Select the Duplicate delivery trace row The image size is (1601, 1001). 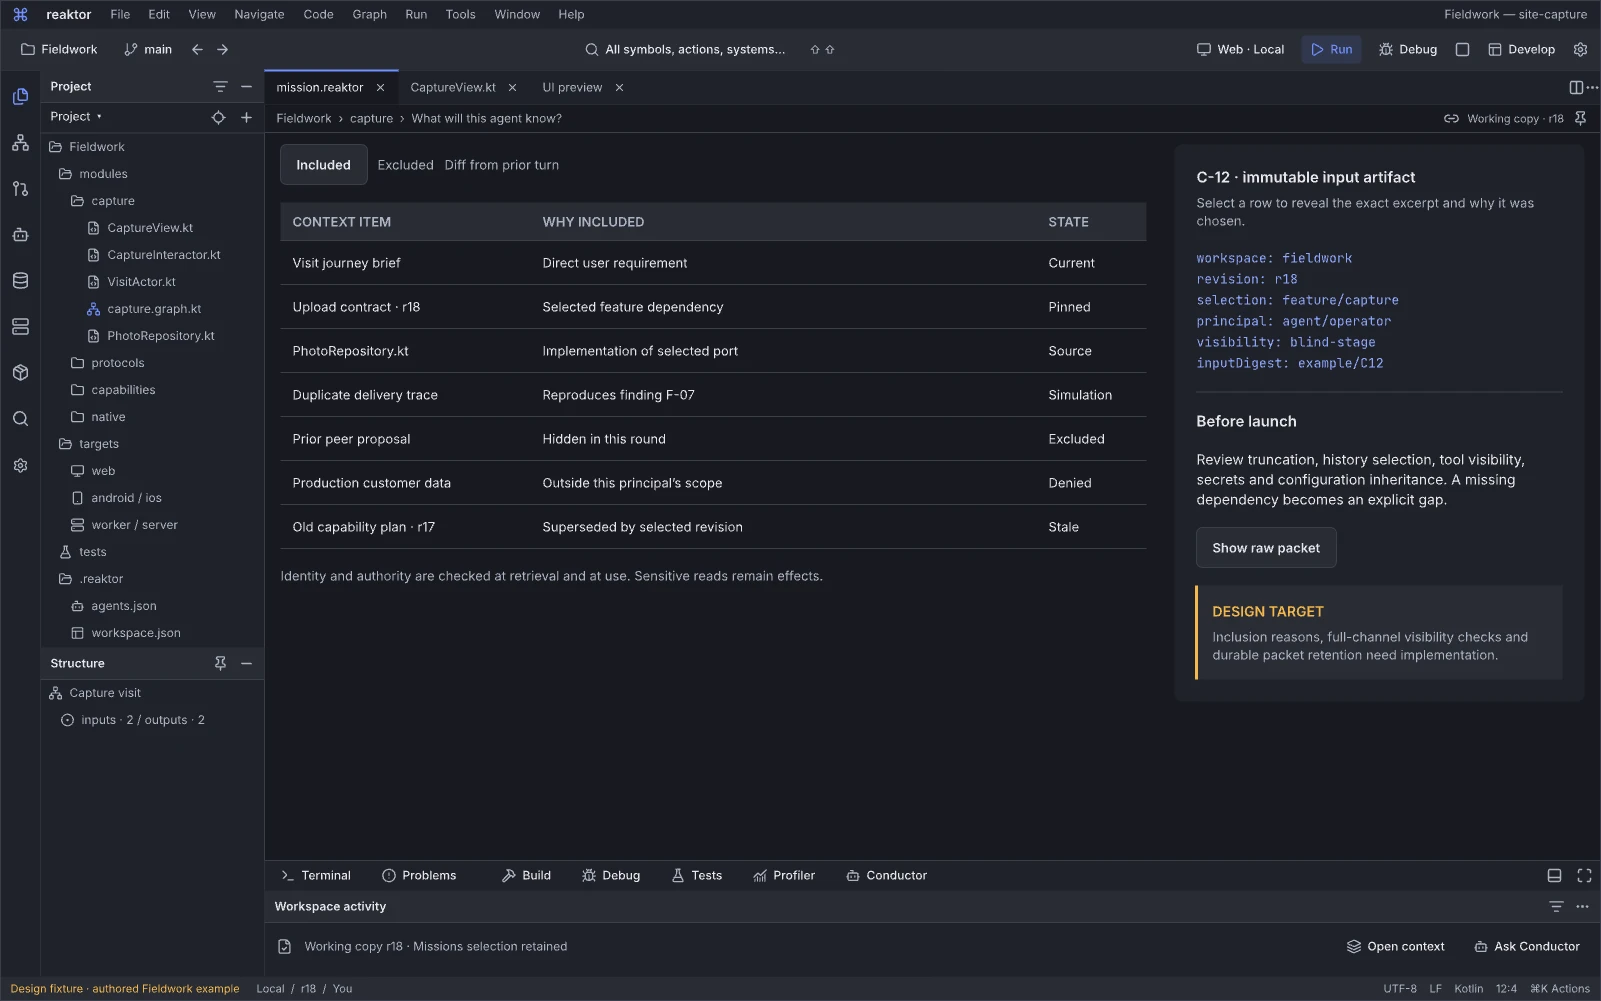pos(713,395)
